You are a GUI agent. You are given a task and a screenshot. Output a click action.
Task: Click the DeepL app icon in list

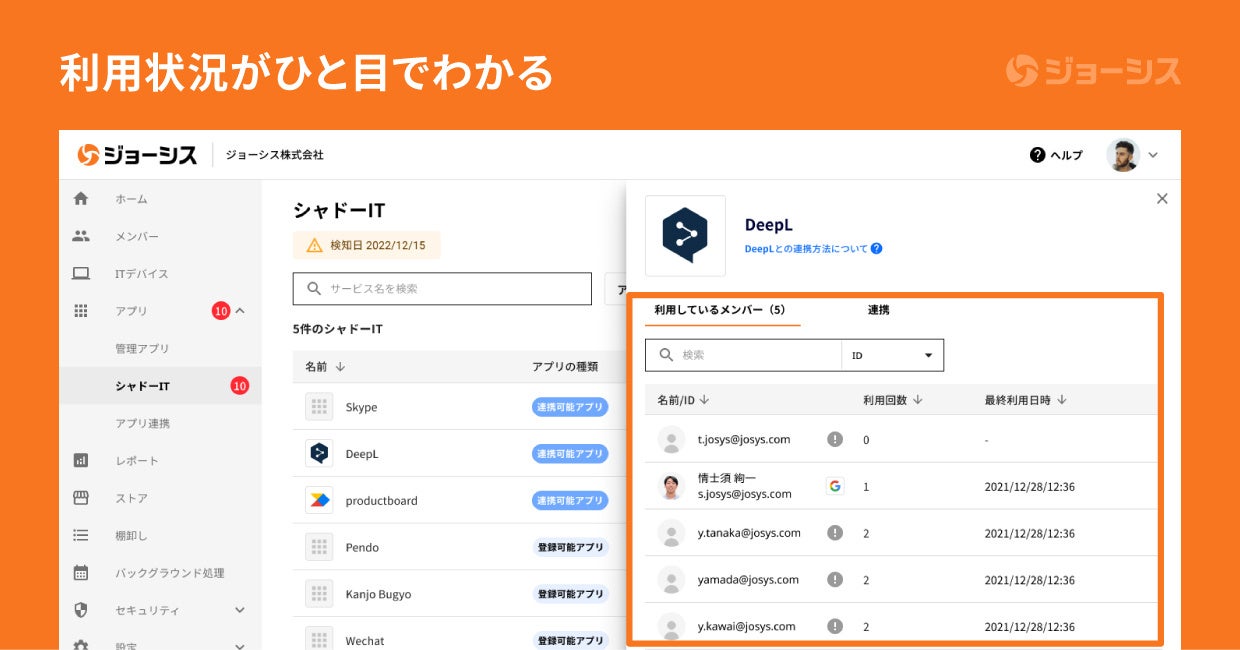(x=319, y=453)
